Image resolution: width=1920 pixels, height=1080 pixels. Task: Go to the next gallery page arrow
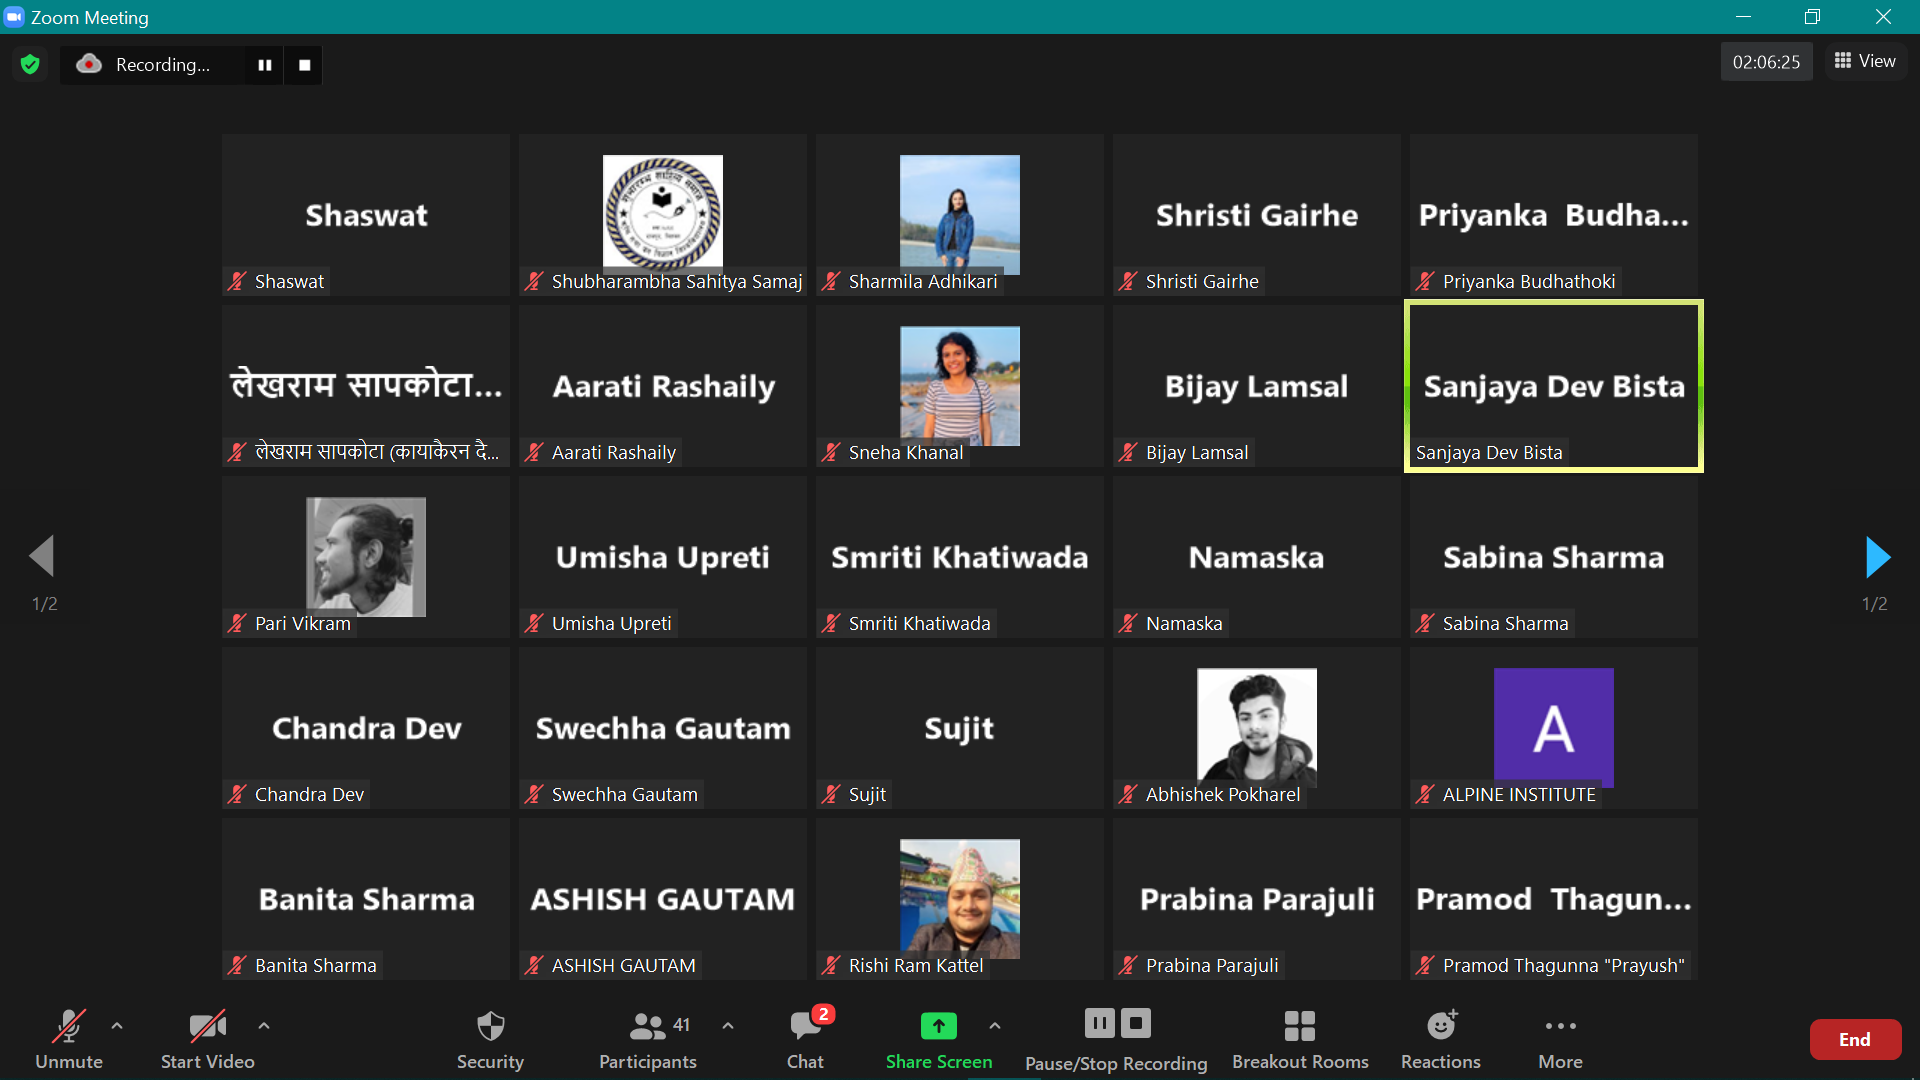[1878, 557]
